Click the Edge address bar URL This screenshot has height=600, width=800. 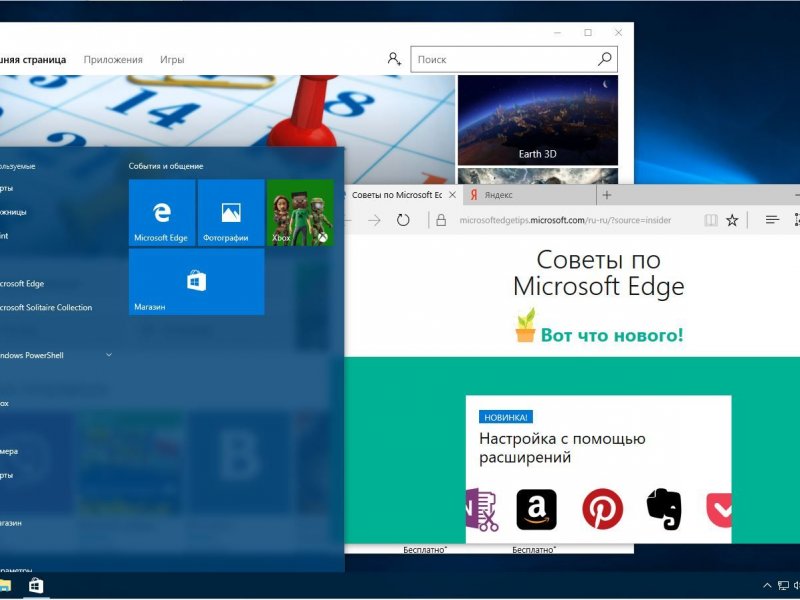(x=565, y=220)
